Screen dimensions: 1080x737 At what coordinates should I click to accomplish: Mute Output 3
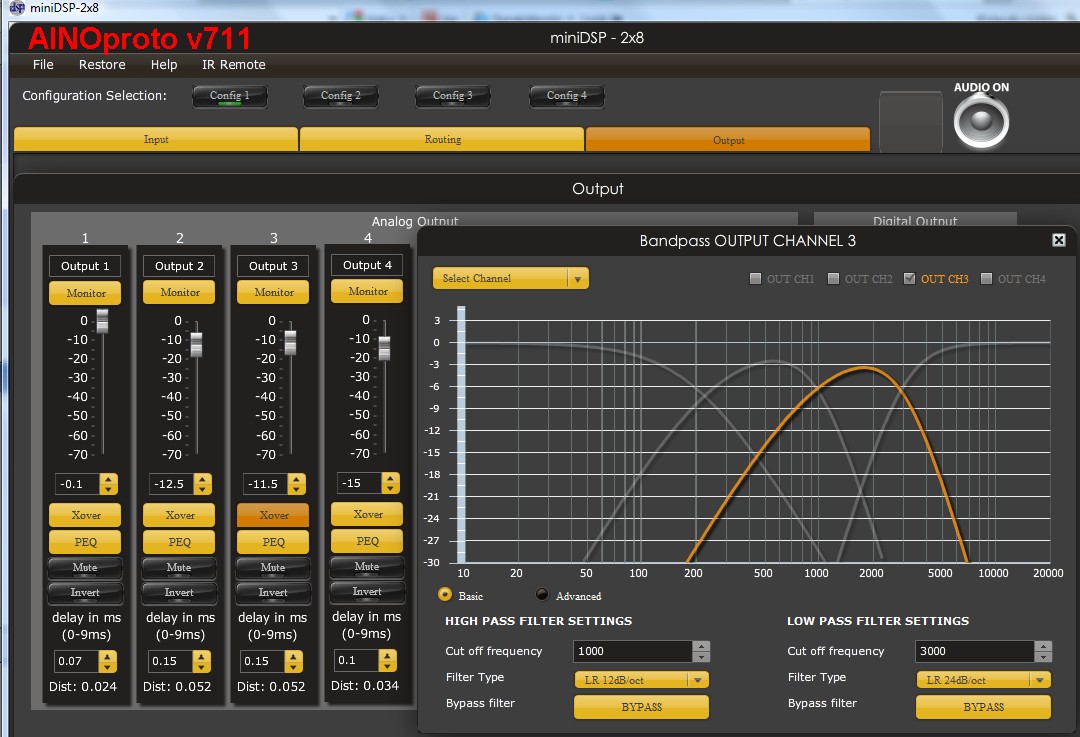coord(273,568)
